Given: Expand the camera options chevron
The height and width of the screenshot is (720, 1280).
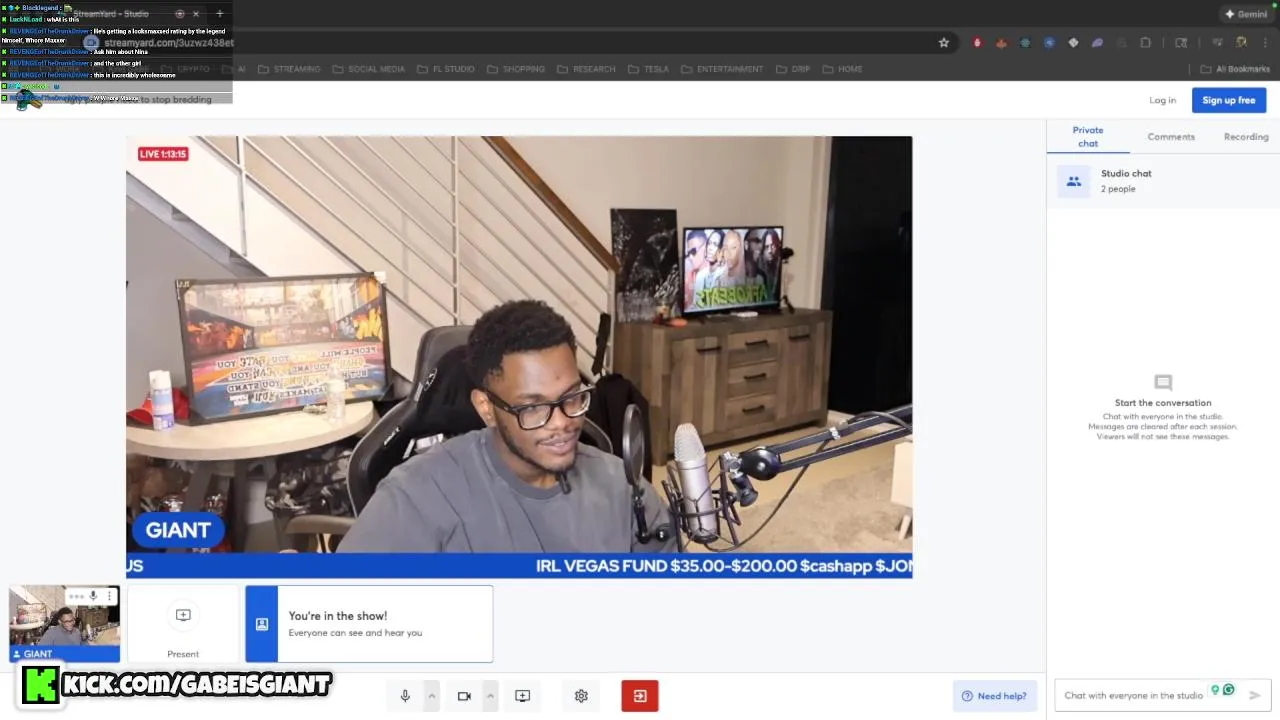Looking at the screenshot, I should click(490, 696).
